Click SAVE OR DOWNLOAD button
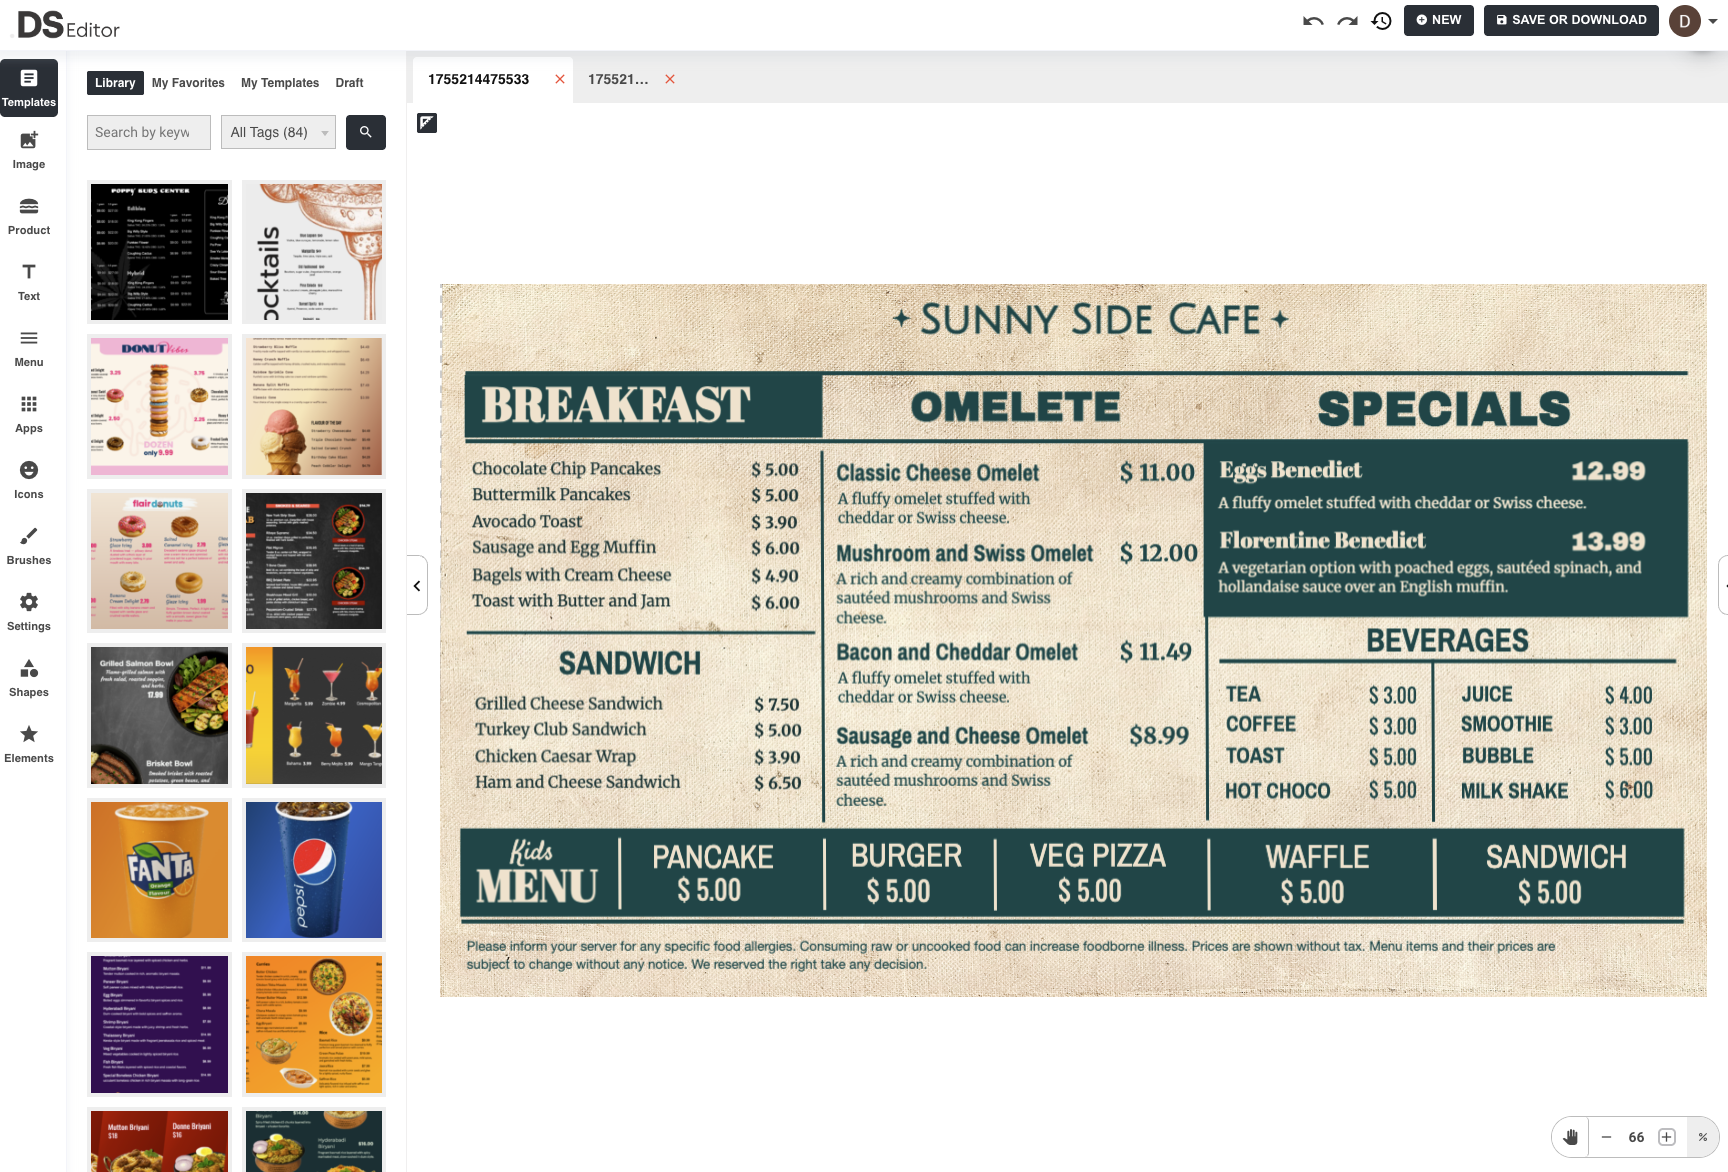1728x1172 pixels. click(x=1571, y=20)
